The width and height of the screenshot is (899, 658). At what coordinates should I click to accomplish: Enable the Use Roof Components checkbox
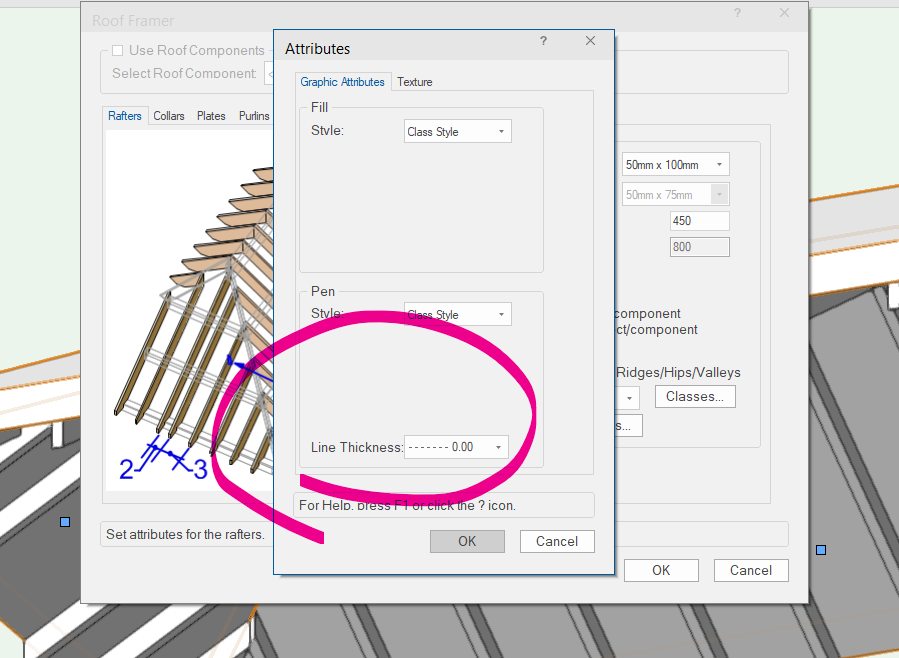tap(118, 51)
